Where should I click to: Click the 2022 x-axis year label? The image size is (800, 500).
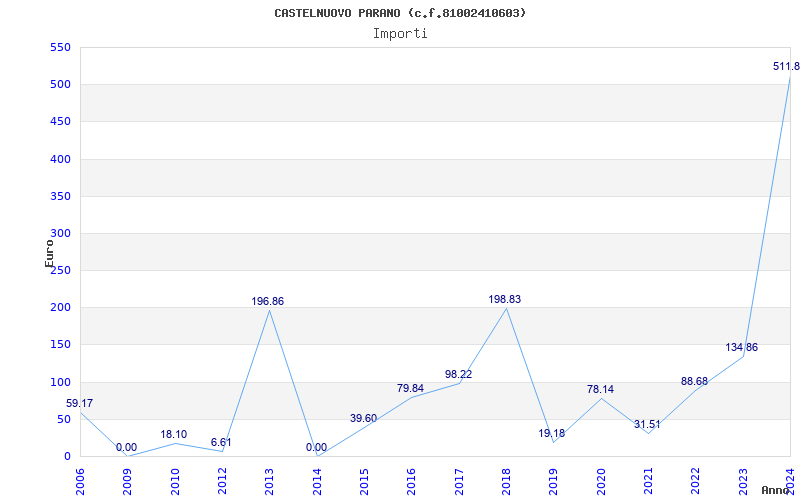click(x=695, y=482)
